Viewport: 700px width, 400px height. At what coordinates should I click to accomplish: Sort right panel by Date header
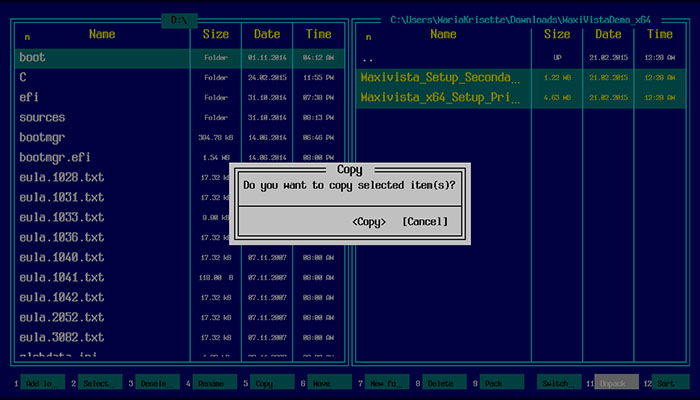(608, 34)
